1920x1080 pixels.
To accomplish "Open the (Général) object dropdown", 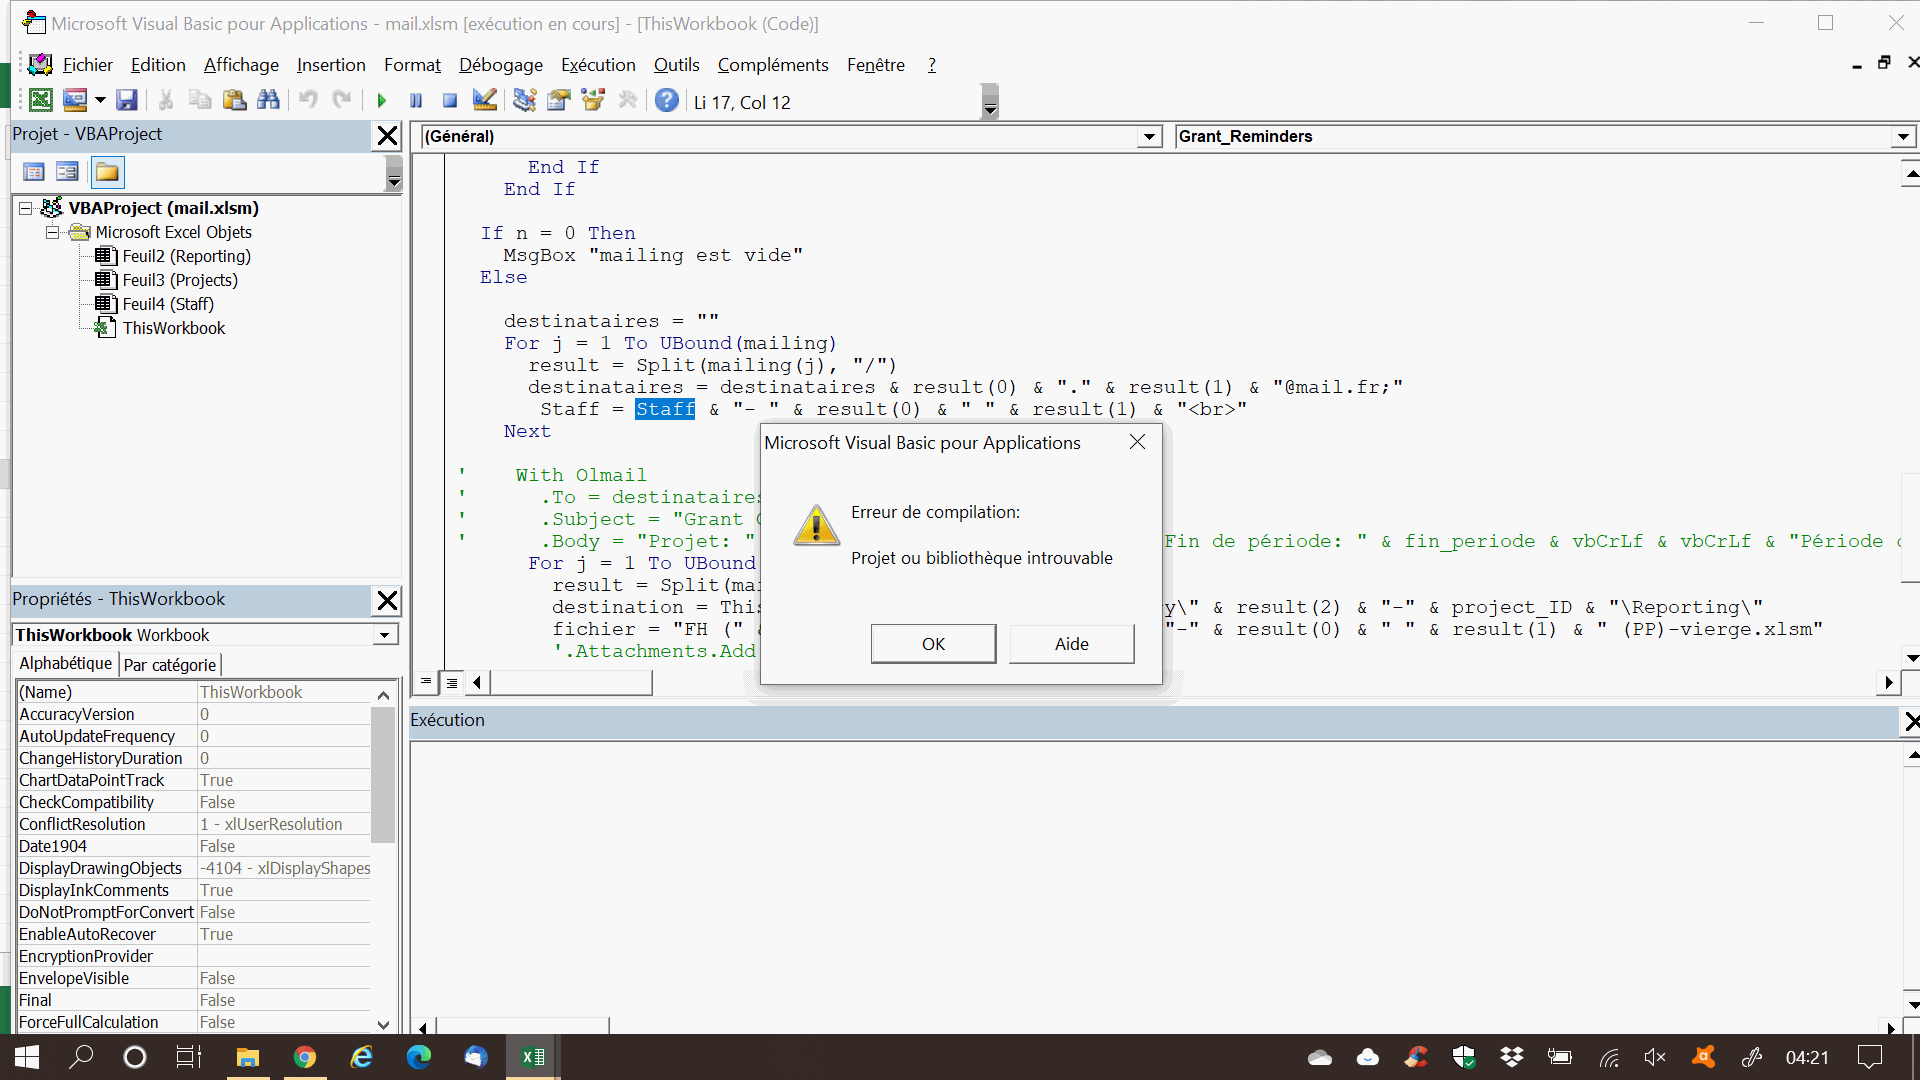I will [x=1149, y=137].
